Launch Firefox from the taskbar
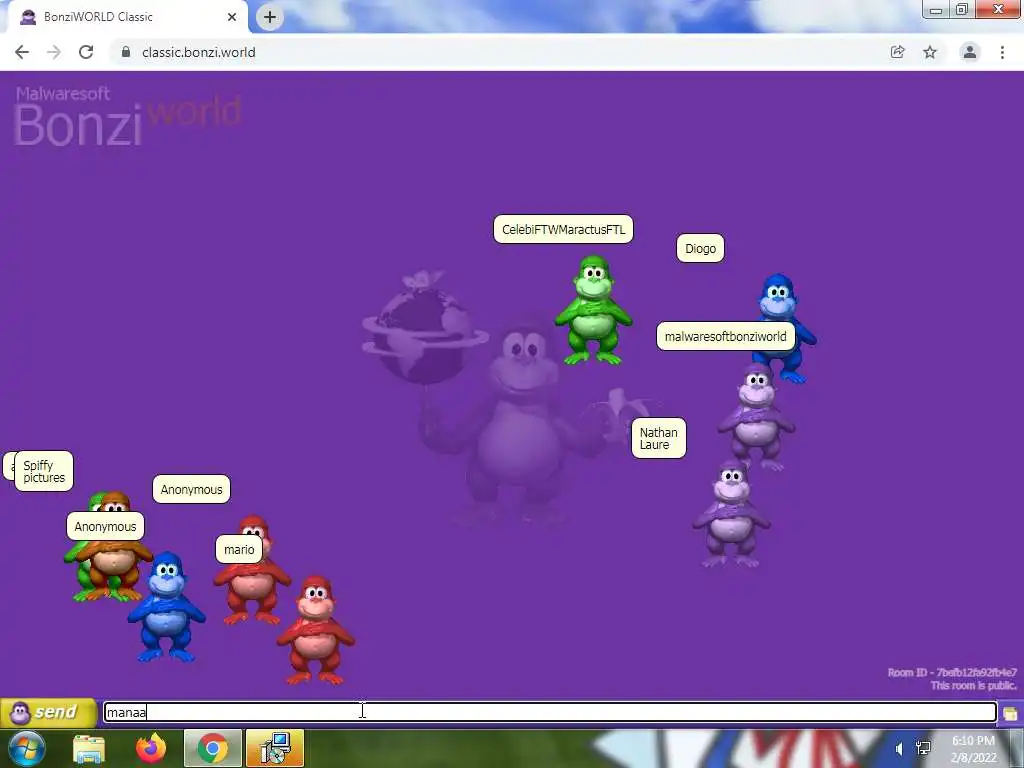Viewport: 1024px width, 768px height. pyautogui.click(x=151, y=748)
